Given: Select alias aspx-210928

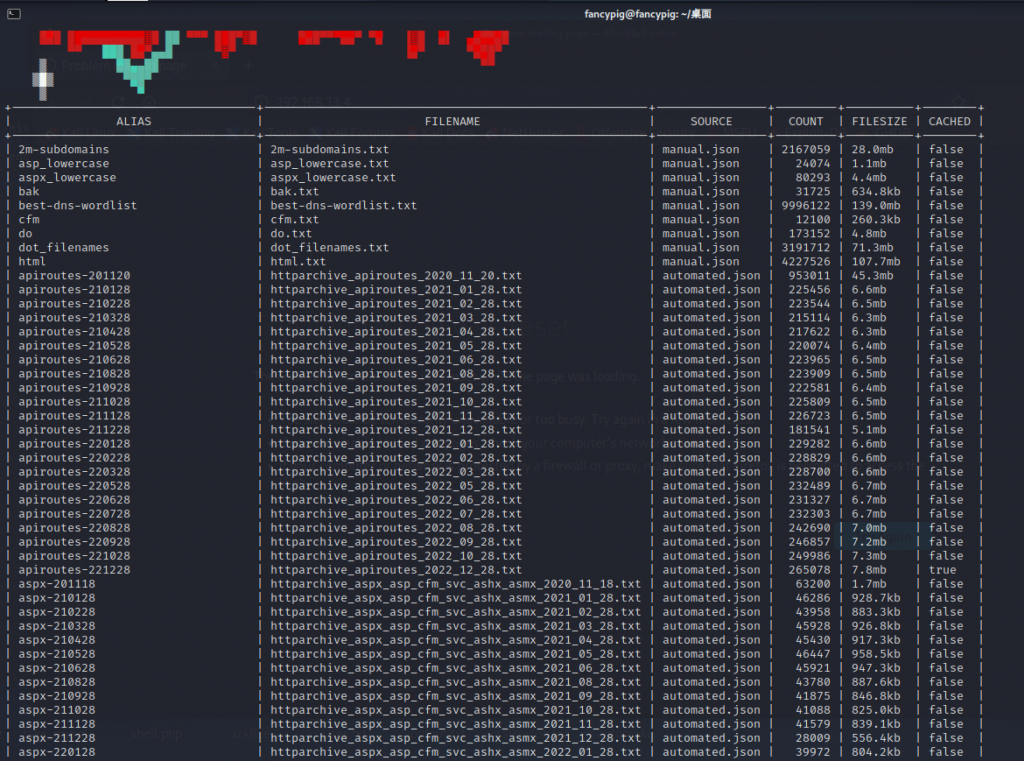Looking at the screenshot, I should 56,697.
